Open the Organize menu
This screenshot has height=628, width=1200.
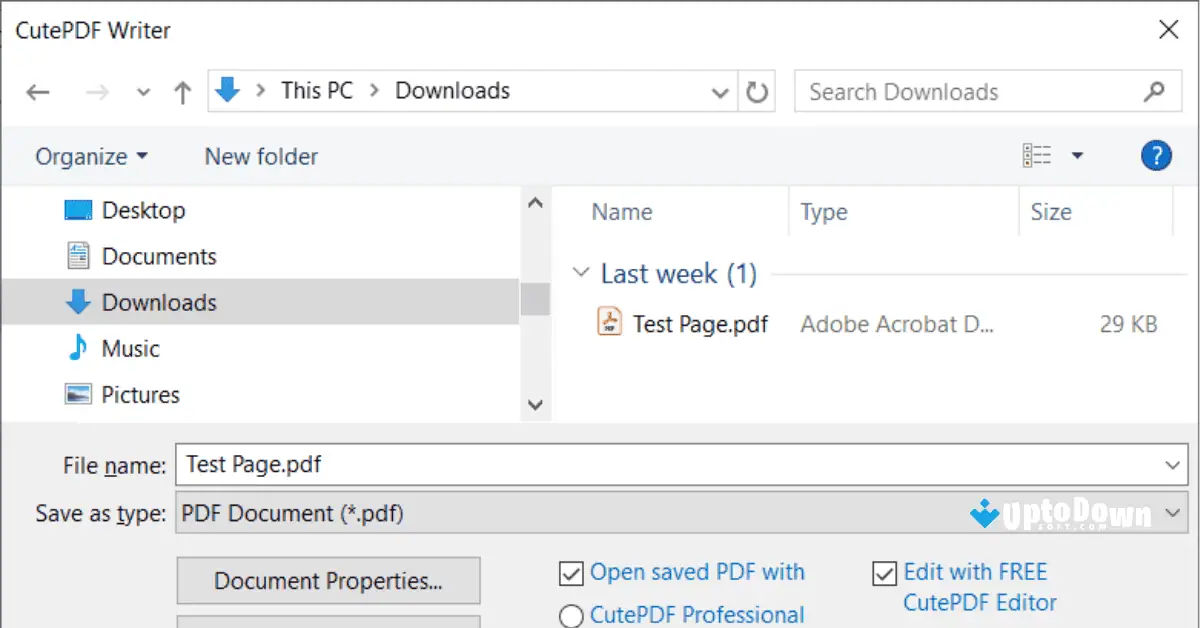(x=90, y=156)
